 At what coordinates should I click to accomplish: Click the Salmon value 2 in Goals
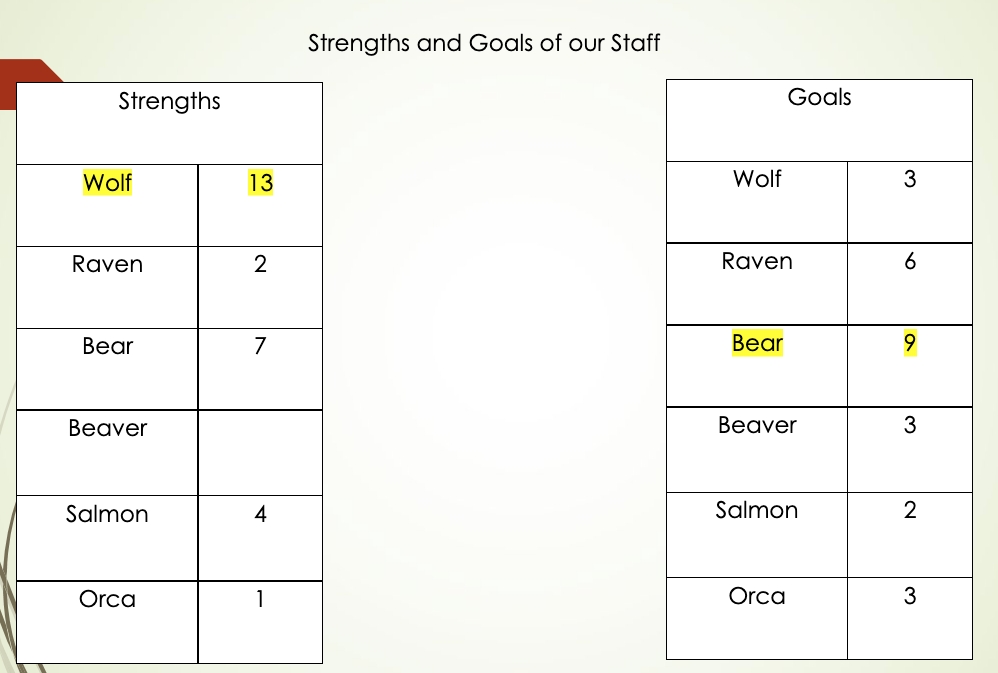[x=909, y=511]
